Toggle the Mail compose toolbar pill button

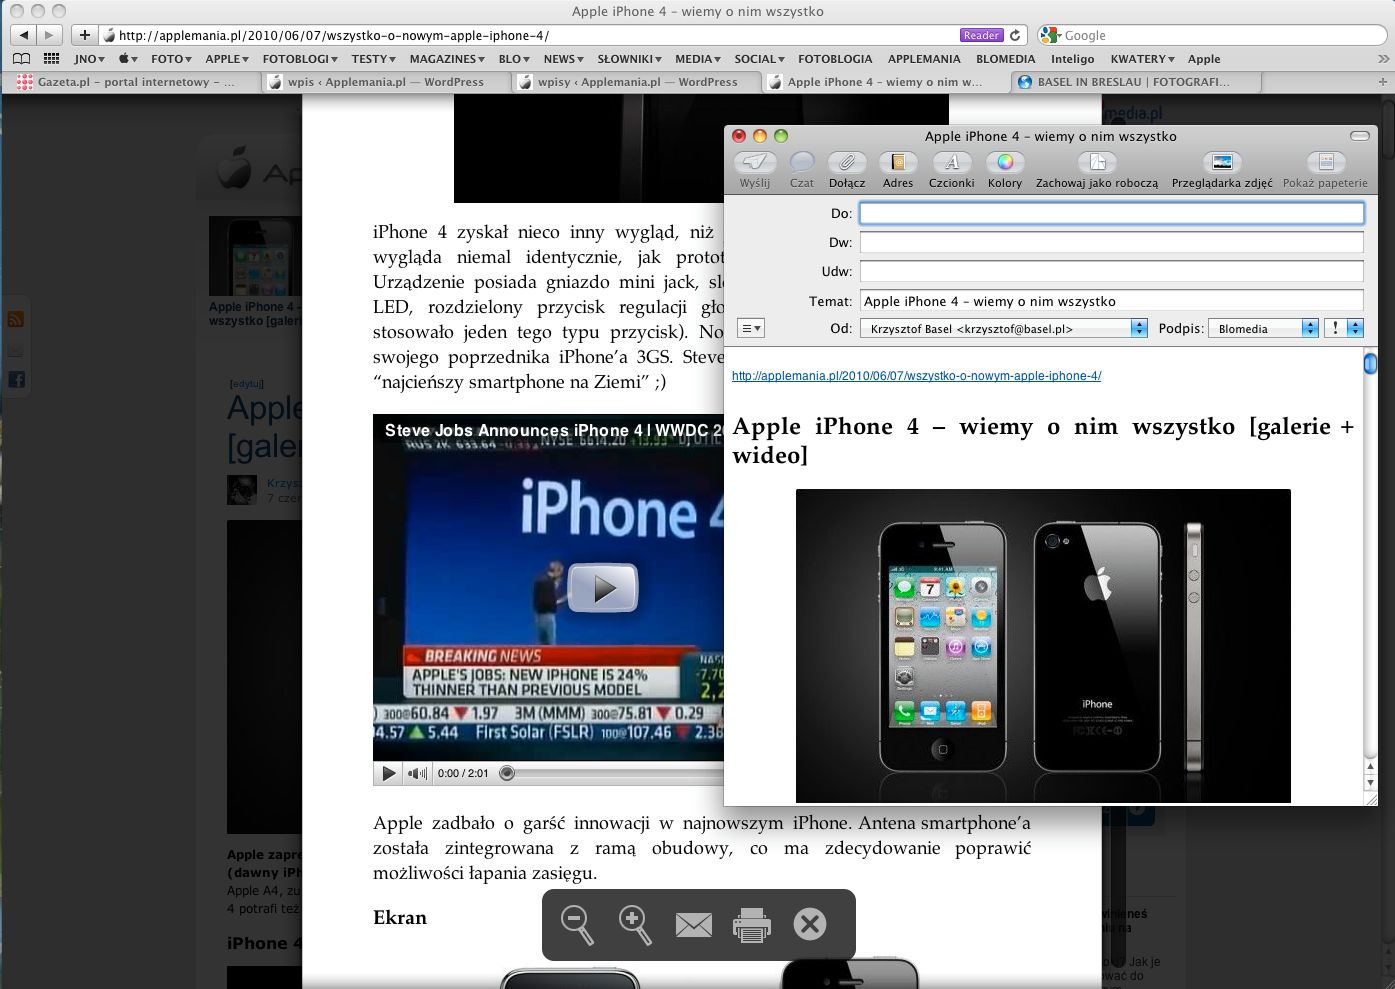[1359, 136]
